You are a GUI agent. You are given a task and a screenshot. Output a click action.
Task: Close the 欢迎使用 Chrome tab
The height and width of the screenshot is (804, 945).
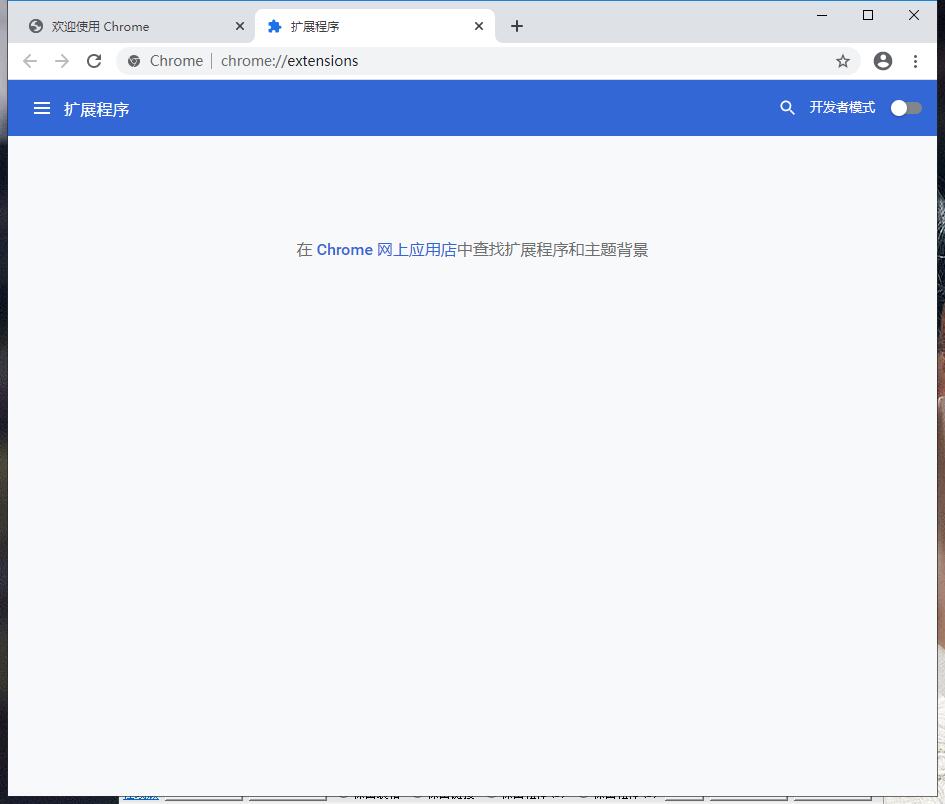(x=239, y=26)
